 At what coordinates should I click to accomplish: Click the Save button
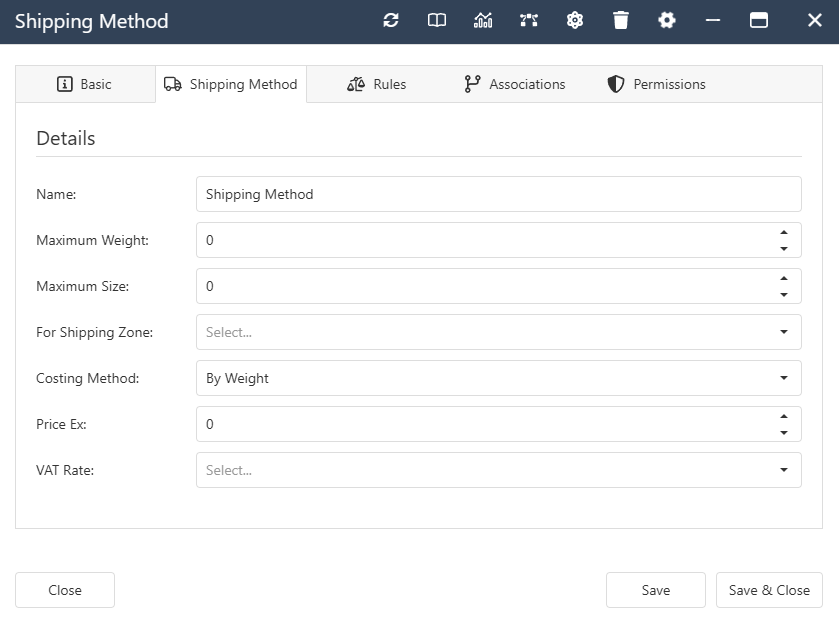[655, 590]
